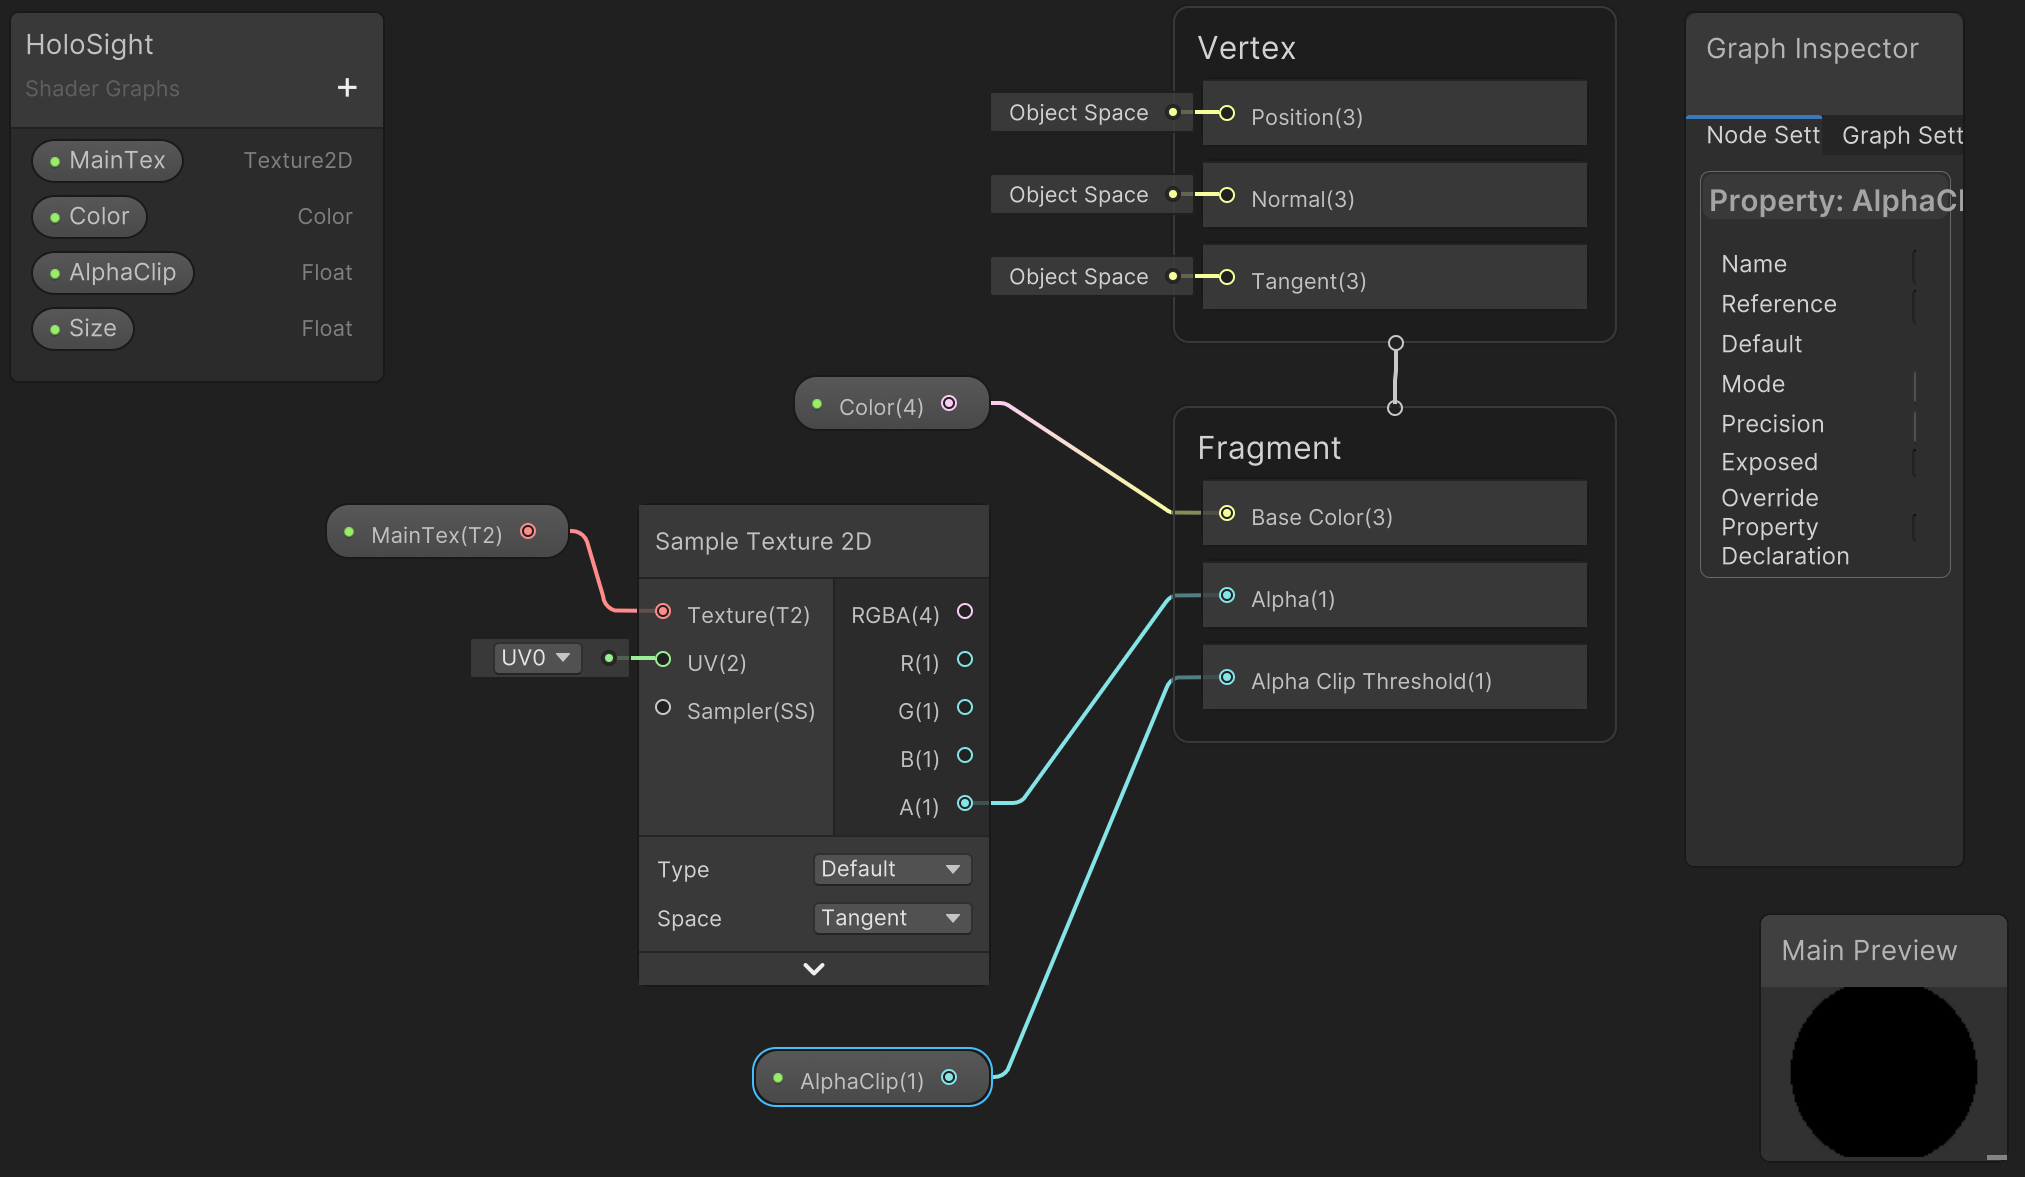2025x1177 pixels.
Task: Click the Color(4) node output port
Action: 949,403
